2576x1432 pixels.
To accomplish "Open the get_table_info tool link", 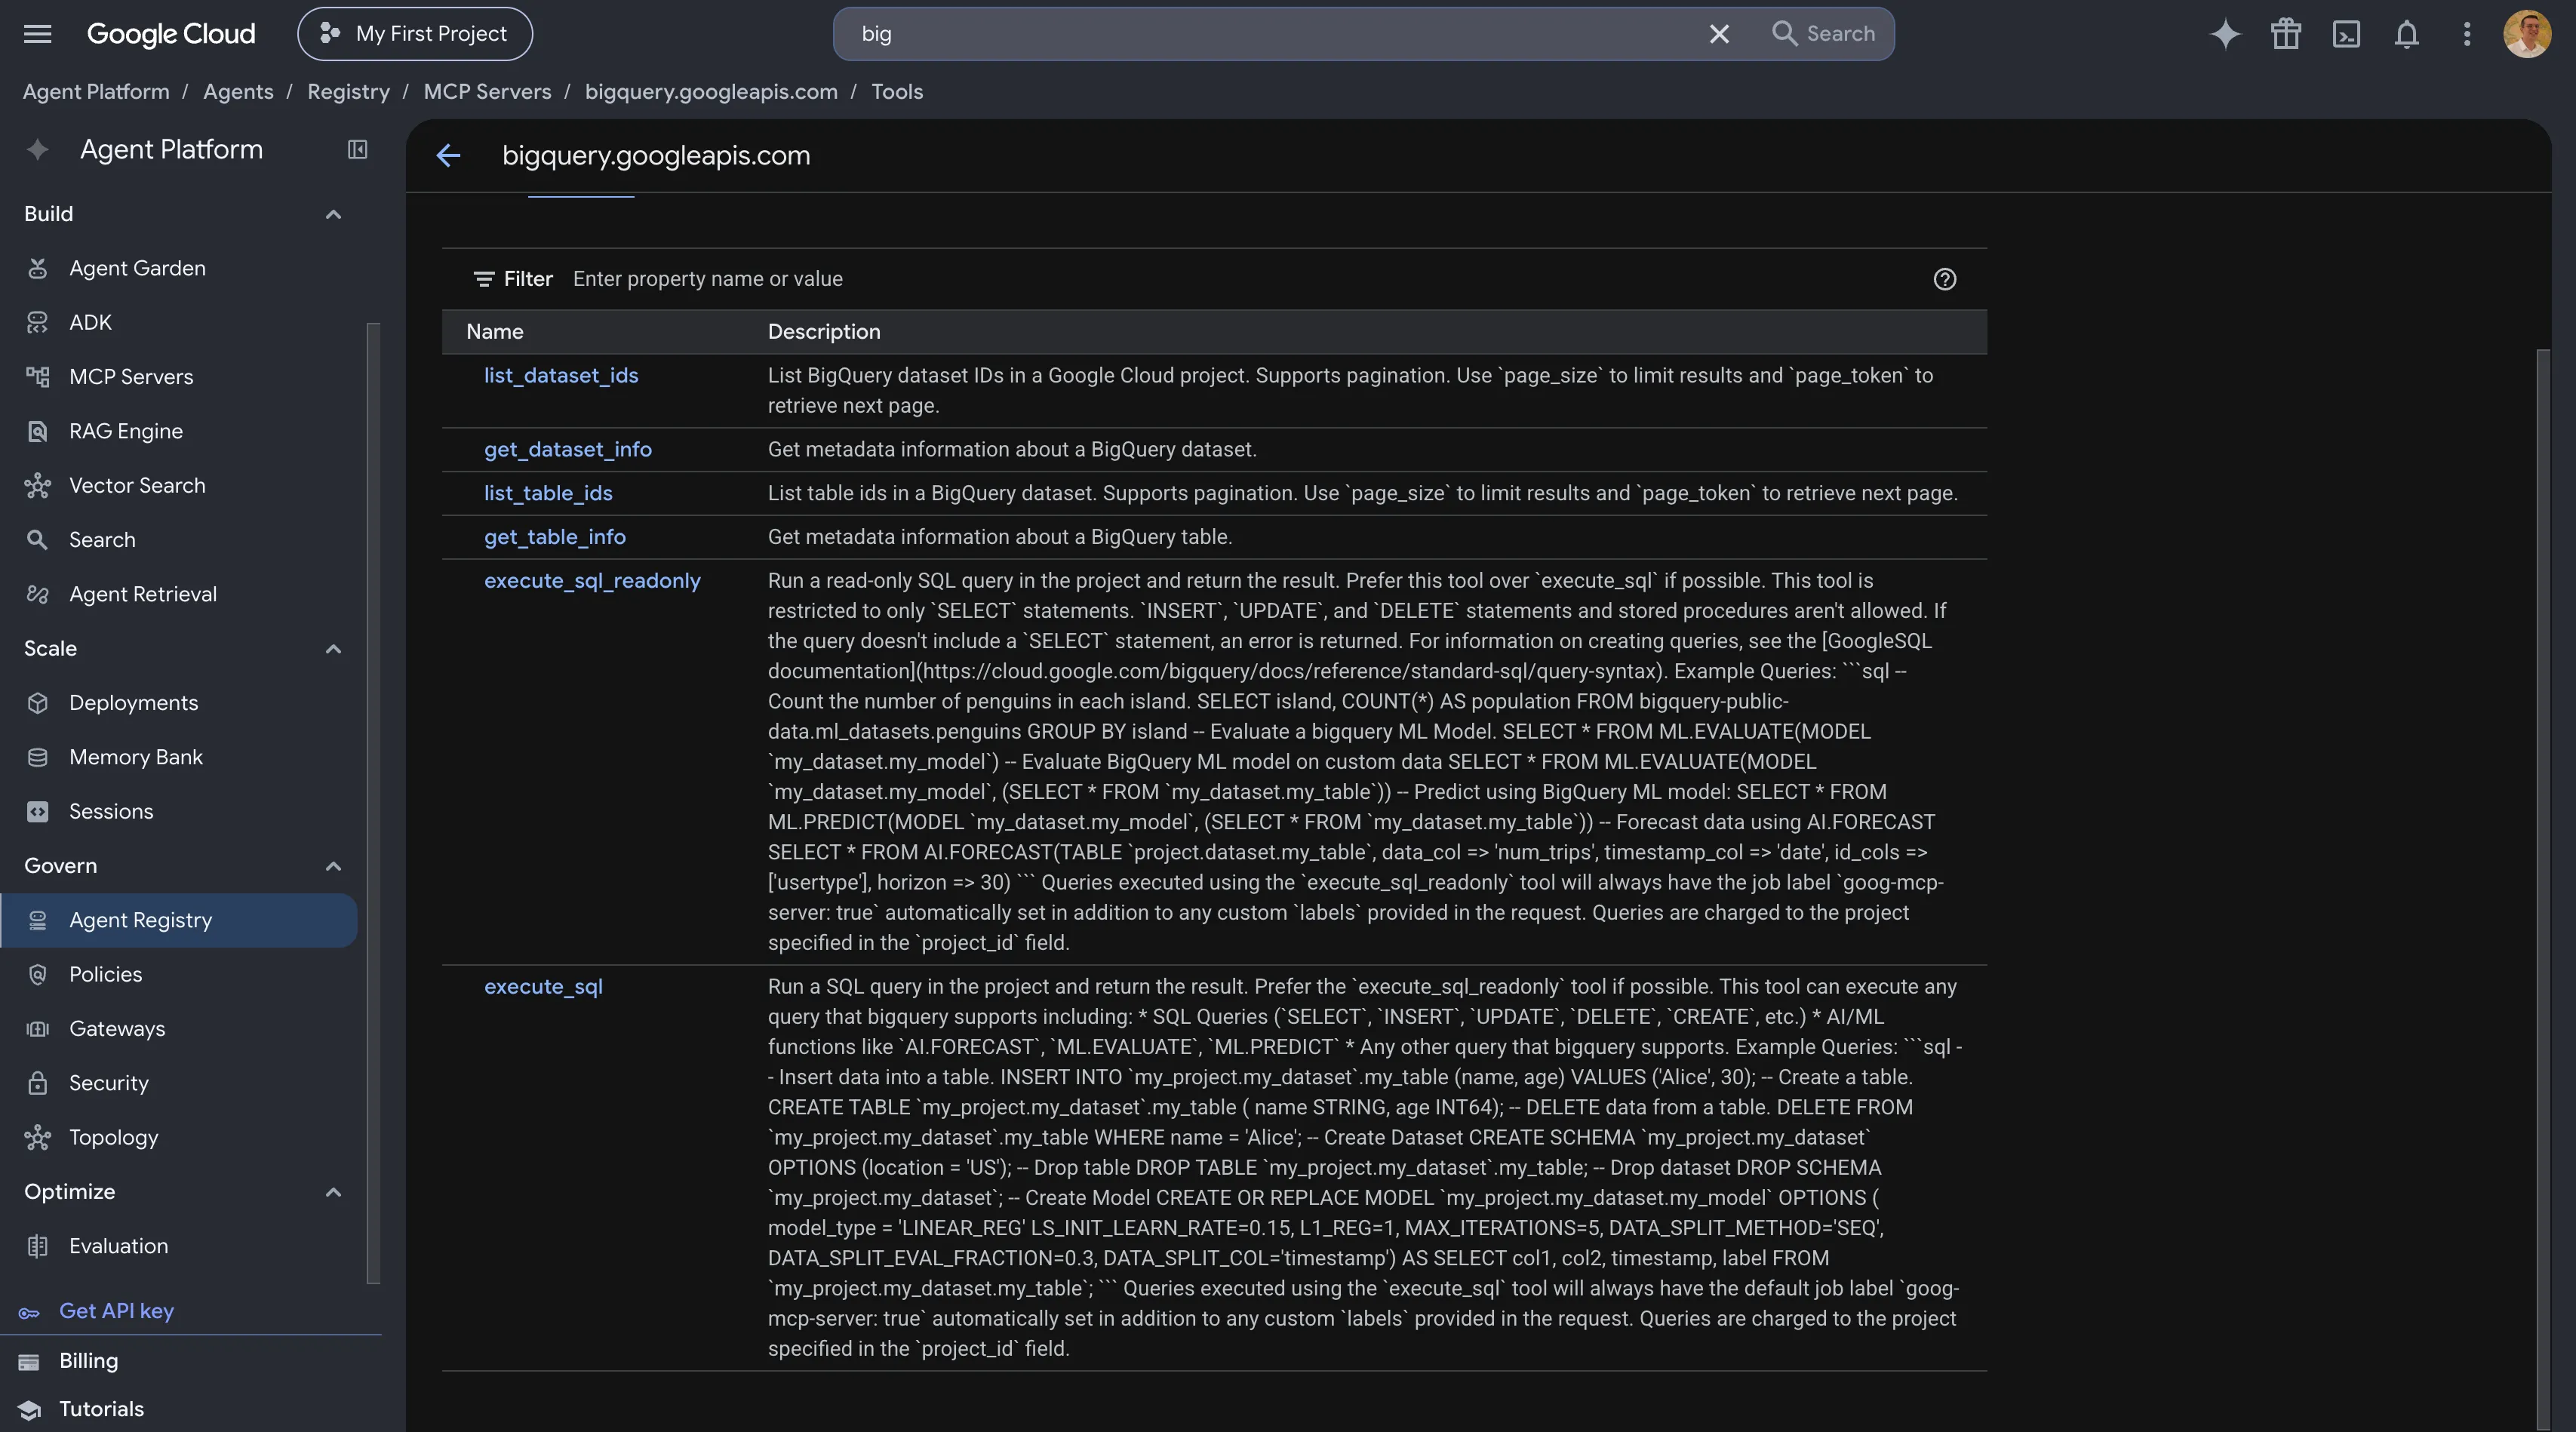I will point(555,537).
